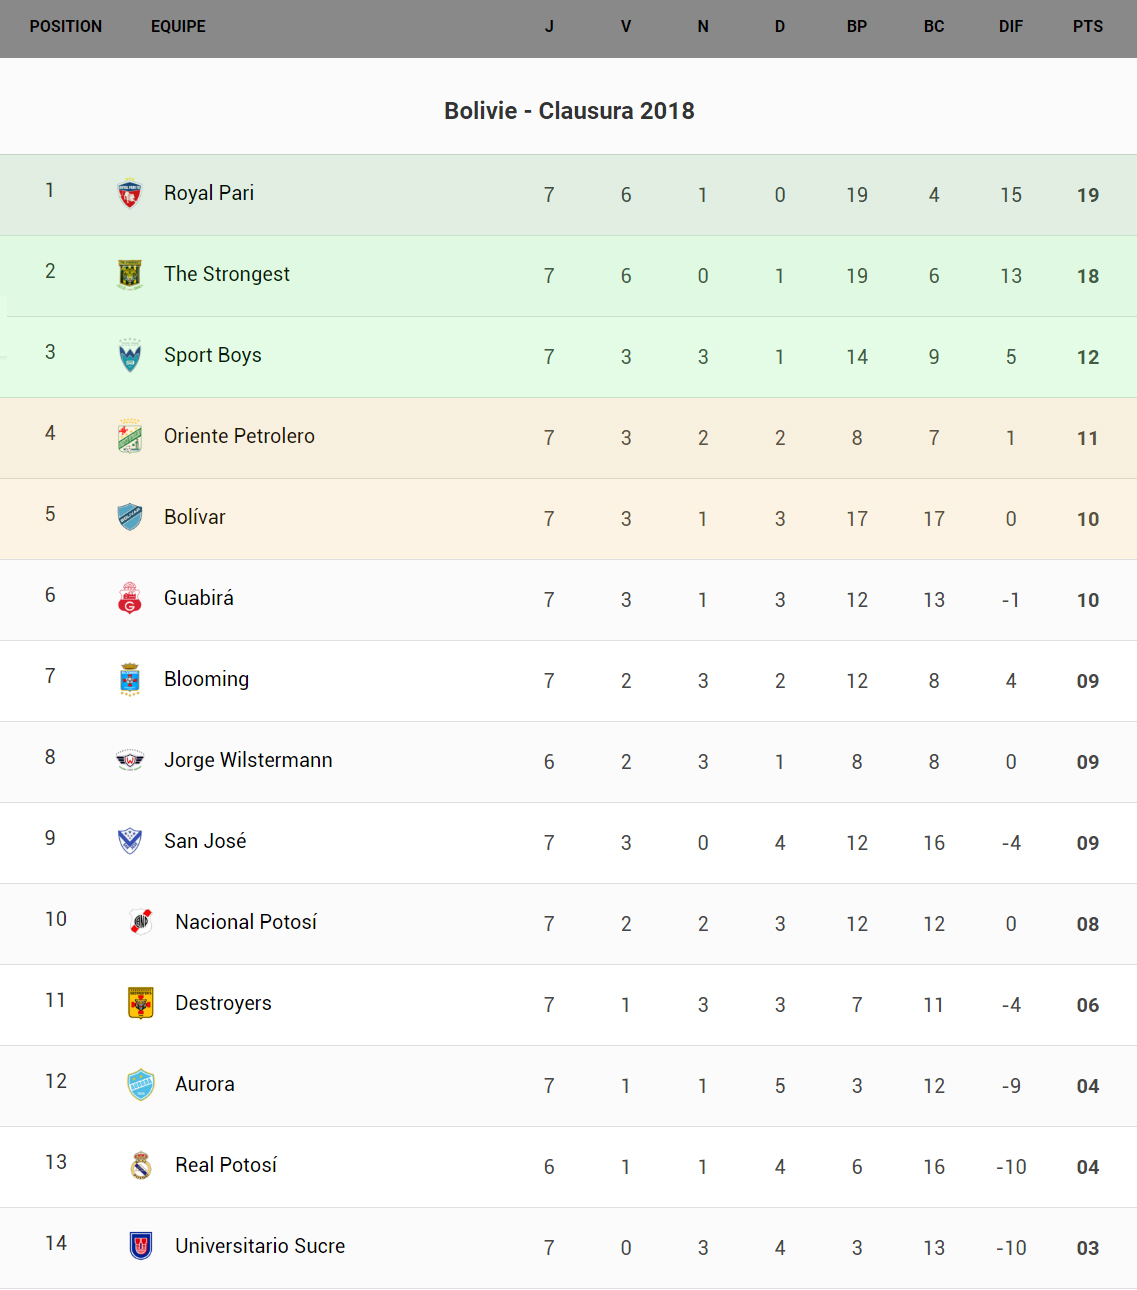The width and height of the screenshot is (1137, 1290).
Task: Click the Royal Pari club crest
Action: (130, 193)
